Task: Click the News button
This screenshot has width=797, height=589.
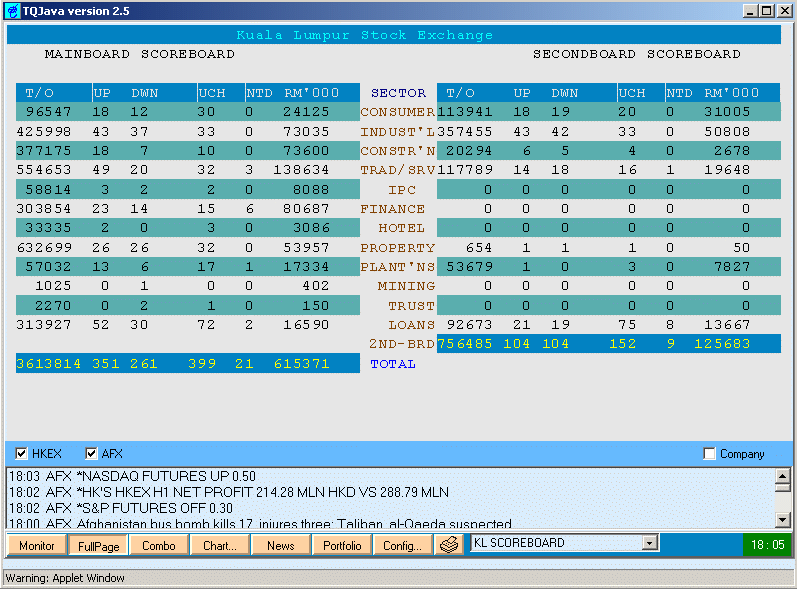Action: click(x=281, y=545)
